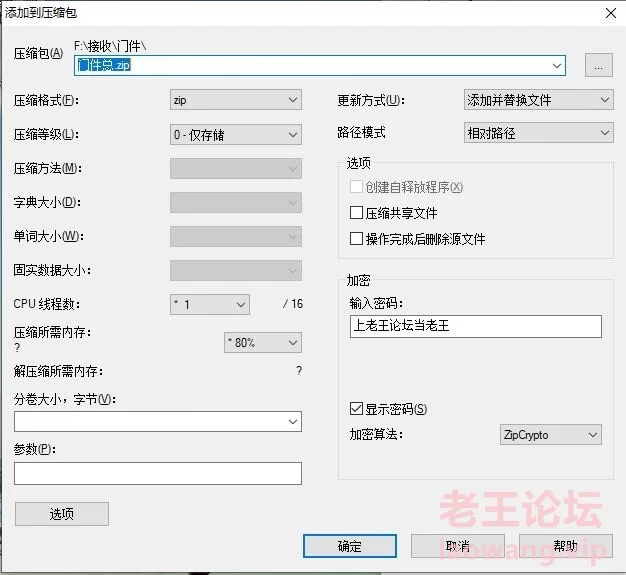Open the archive name dropdown arrow
Viewport: 626px width, 575px height.
click(557, 65)
